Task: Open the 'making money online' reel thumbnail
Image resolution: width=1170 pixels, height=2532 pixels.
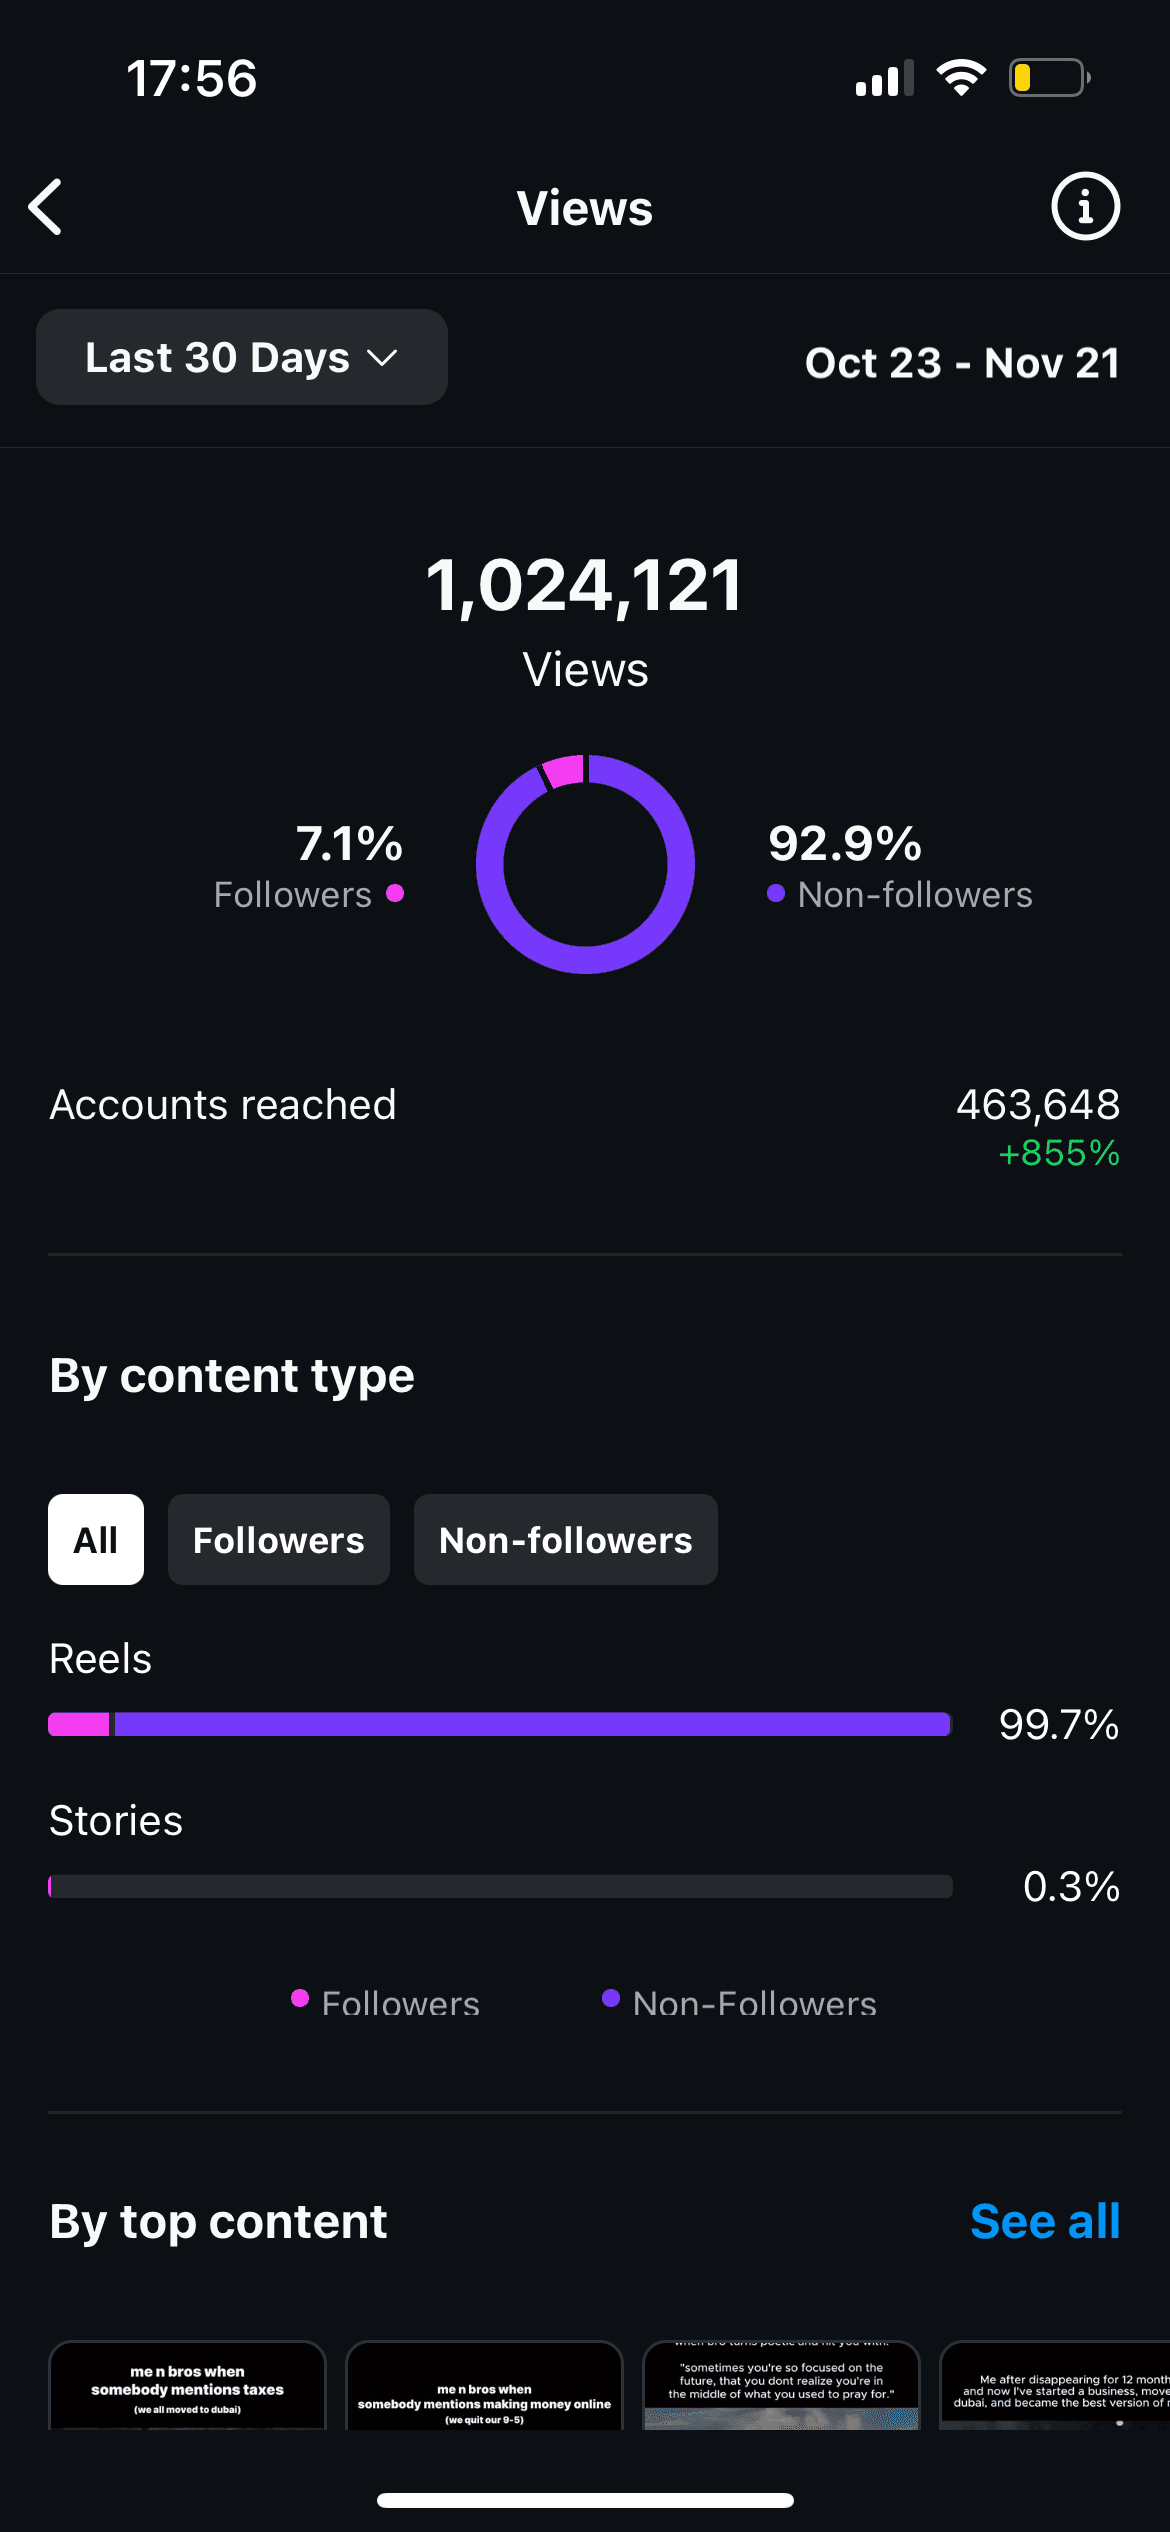Action: click(x=484, y=2385)
